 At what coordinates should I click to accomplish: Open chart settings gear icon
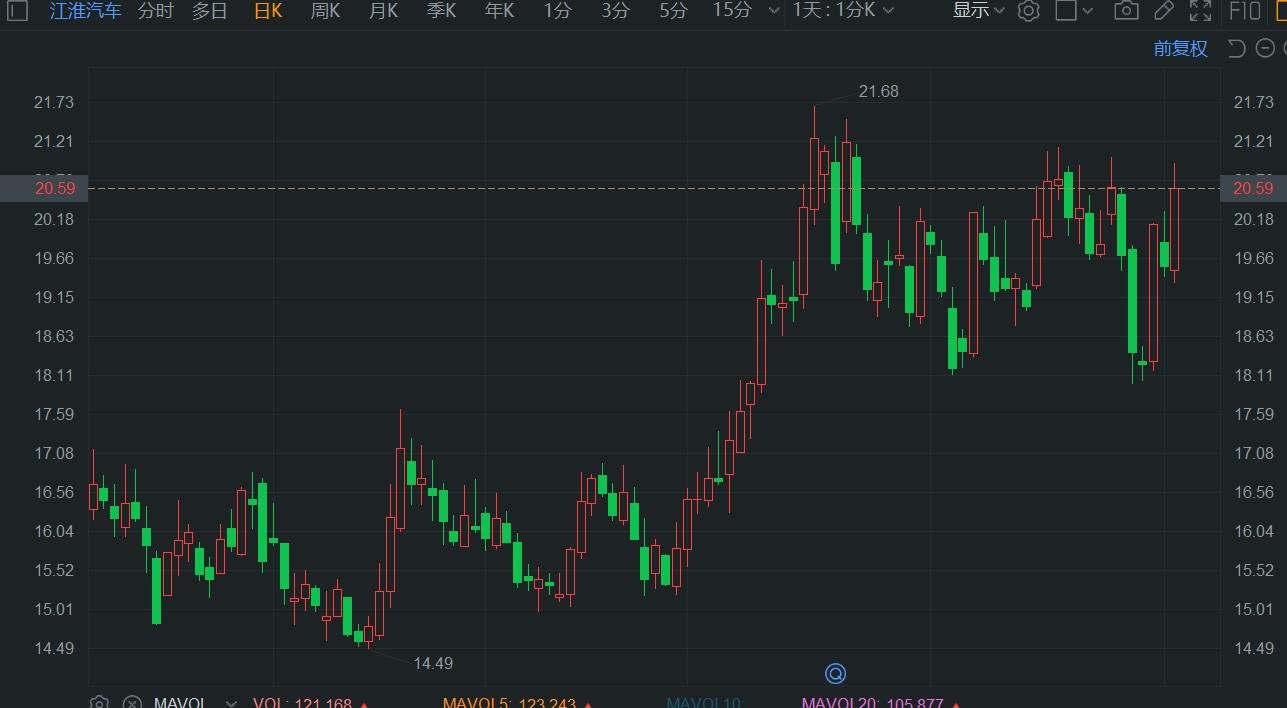(x=1028, y=11)
